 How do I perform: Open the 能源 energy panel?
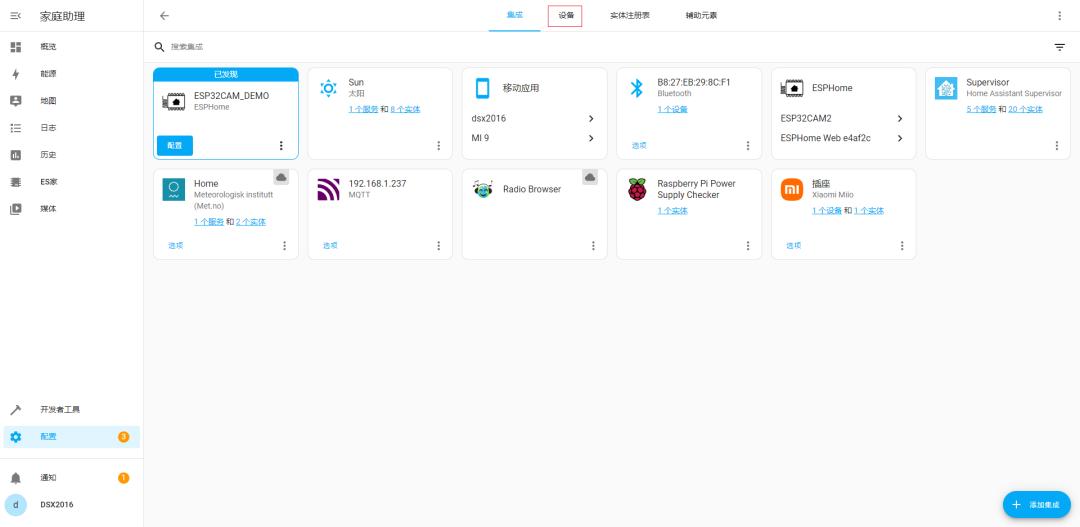[x=72, y=74]
